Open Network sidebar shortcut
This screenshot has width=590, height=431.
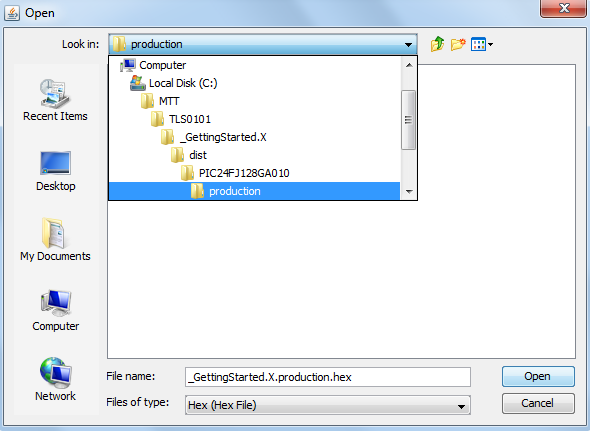point(55,379)
